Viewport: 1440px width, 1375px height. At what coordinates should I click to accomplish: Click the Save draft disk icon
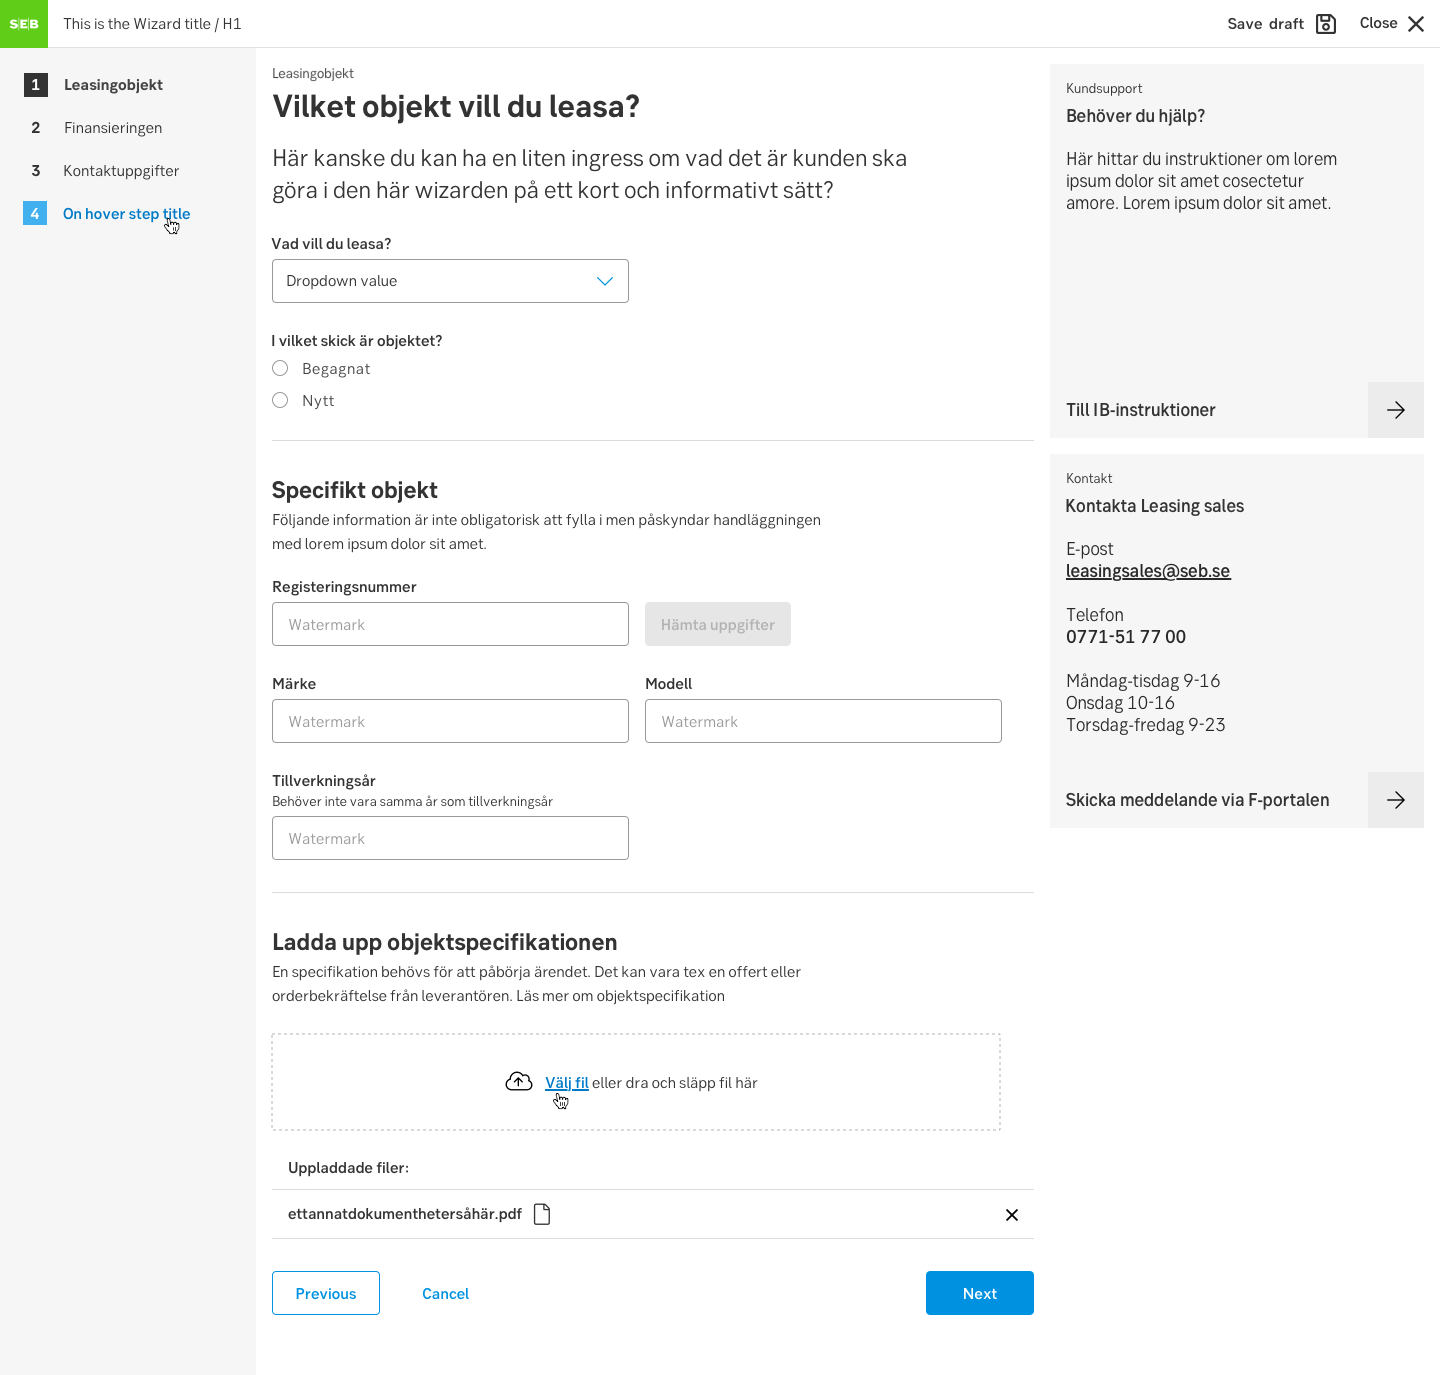click(x=1326, y=24)
